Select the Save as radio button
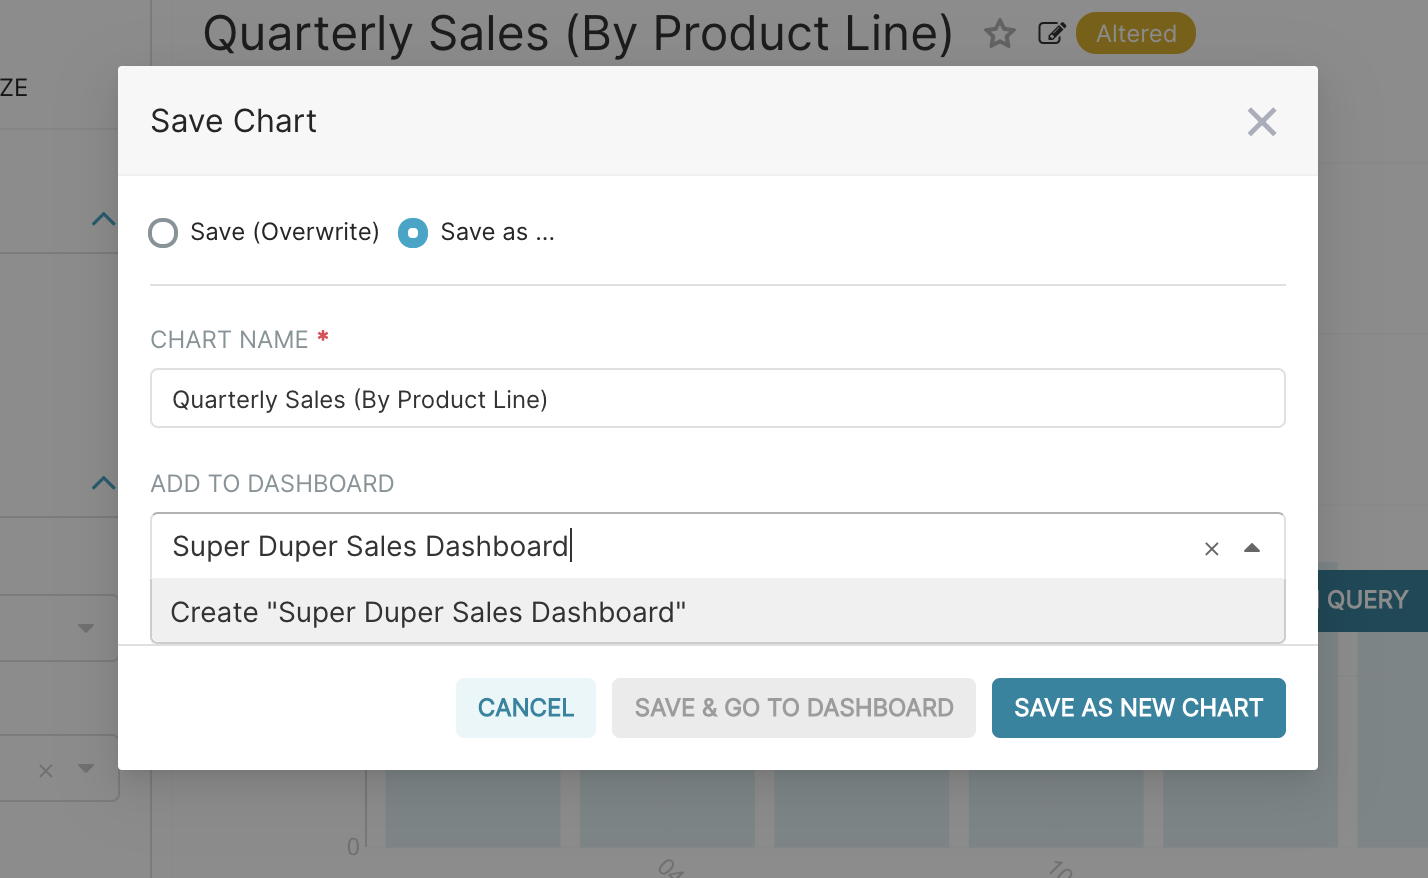Viewport: 1428px width, 878px height. click(412, 232)
